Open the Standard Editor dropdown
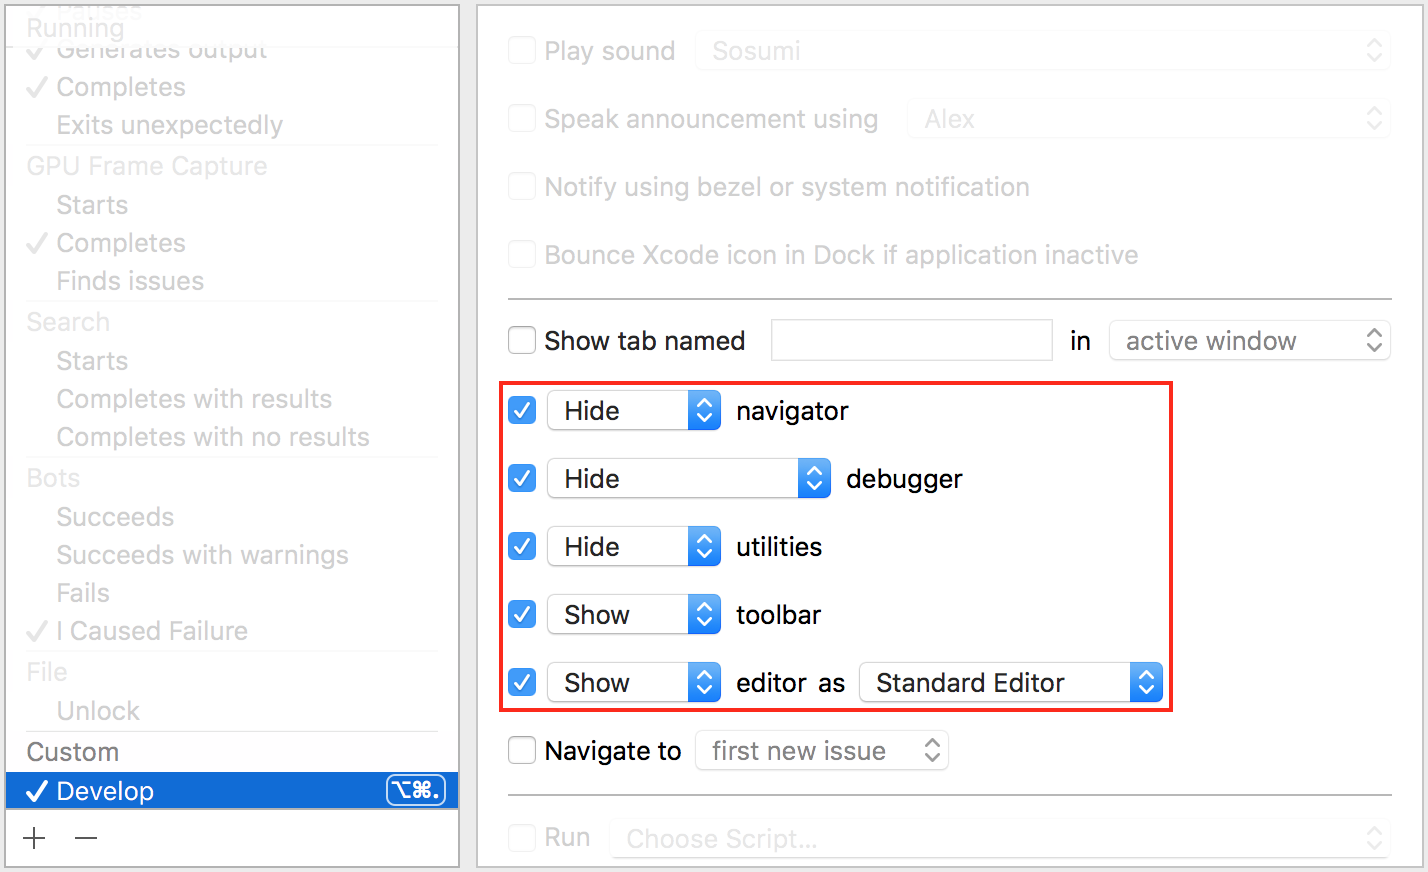1428x872 pixels. (1010, 683)
